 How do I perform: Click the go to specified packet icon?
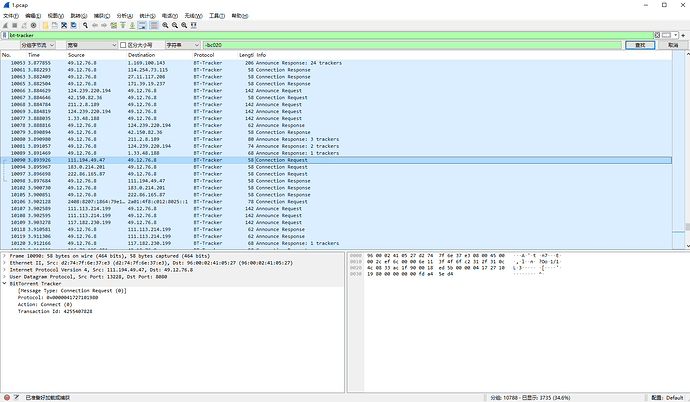point(114,26)
